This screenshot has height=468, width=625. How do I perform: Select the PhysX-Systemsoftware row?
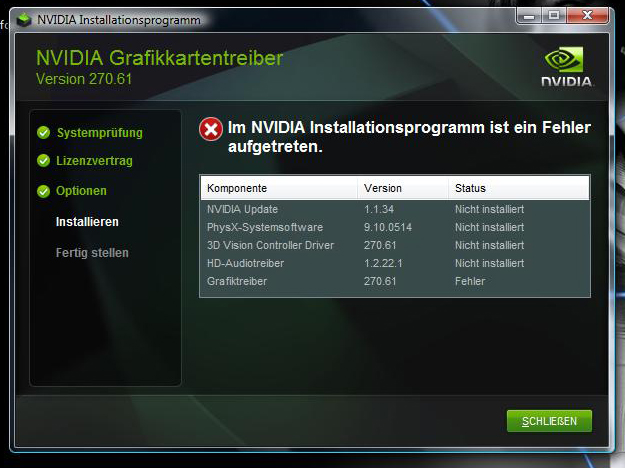[x=395, y=227]
